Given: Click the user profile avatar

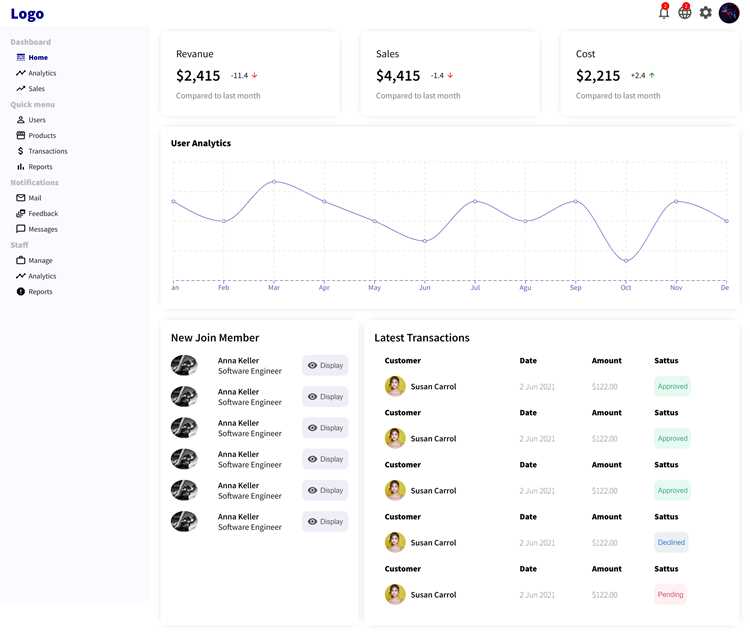Looking at the screenshot, I should point(729,12).
